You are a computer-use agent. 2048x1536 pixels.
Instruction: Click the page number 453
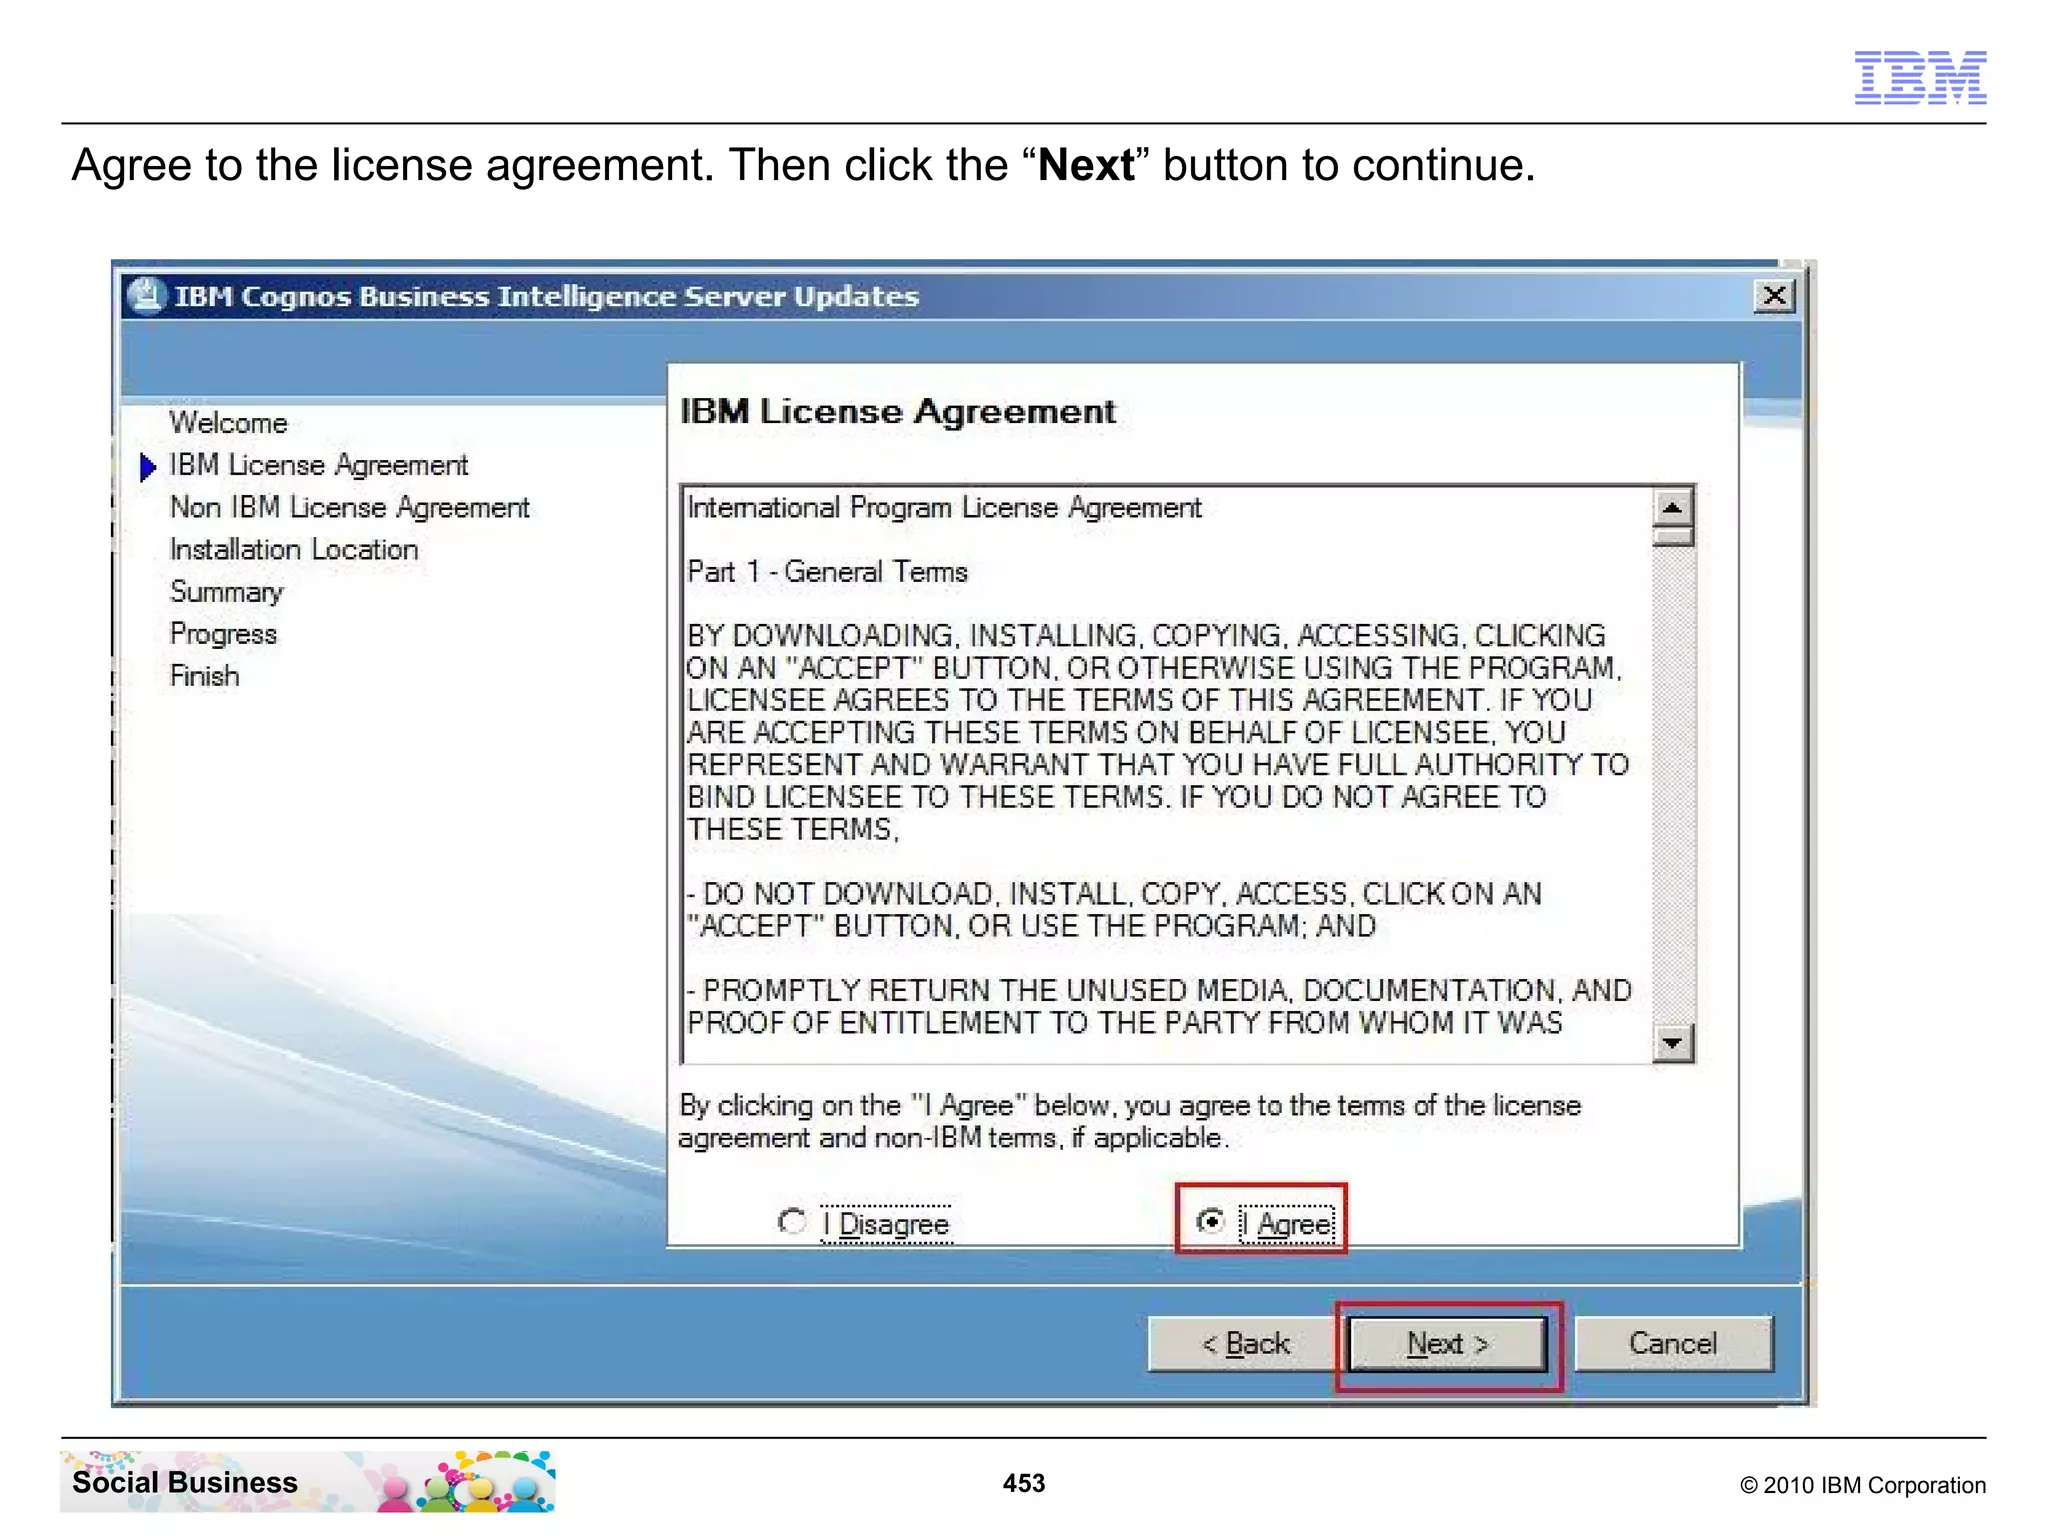[x=1024, y=1483]
